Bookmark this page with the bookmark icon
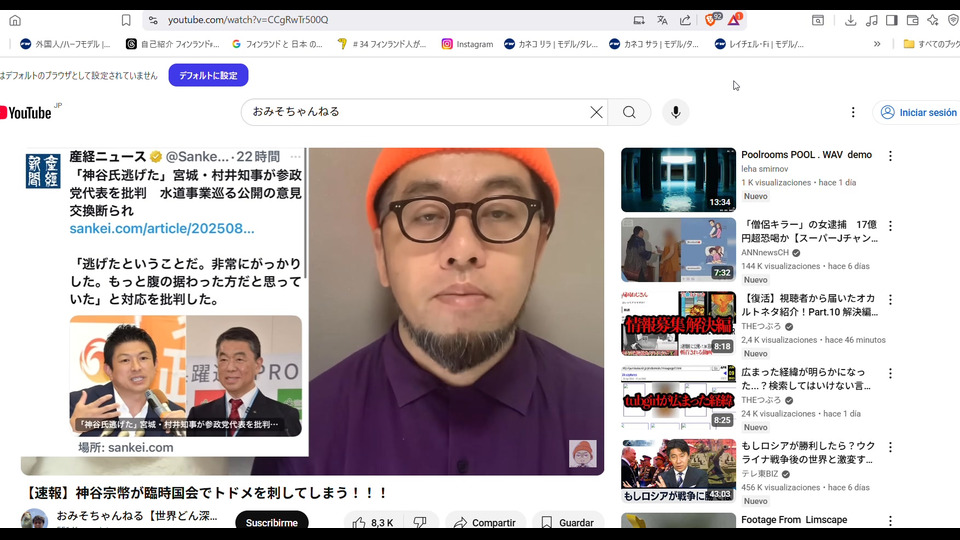960x540 pixels. 126,20
